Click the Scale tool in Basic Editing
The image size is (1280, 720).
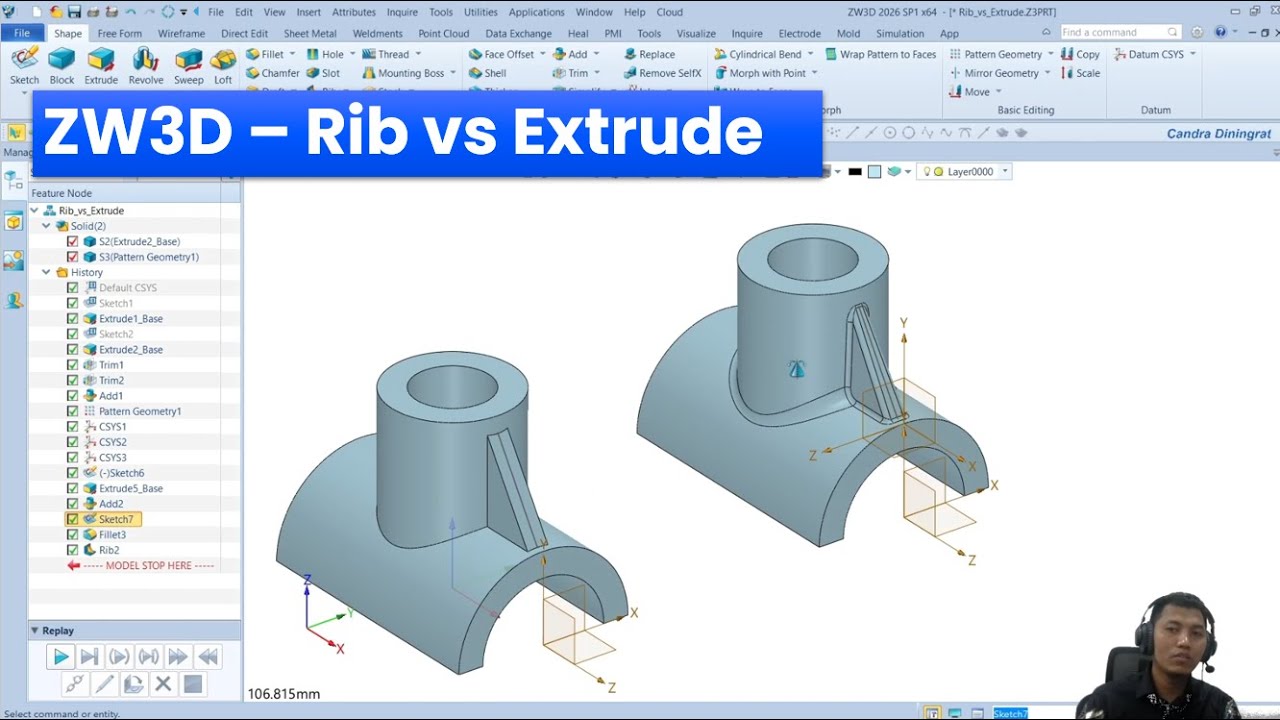click(1080, 73)
